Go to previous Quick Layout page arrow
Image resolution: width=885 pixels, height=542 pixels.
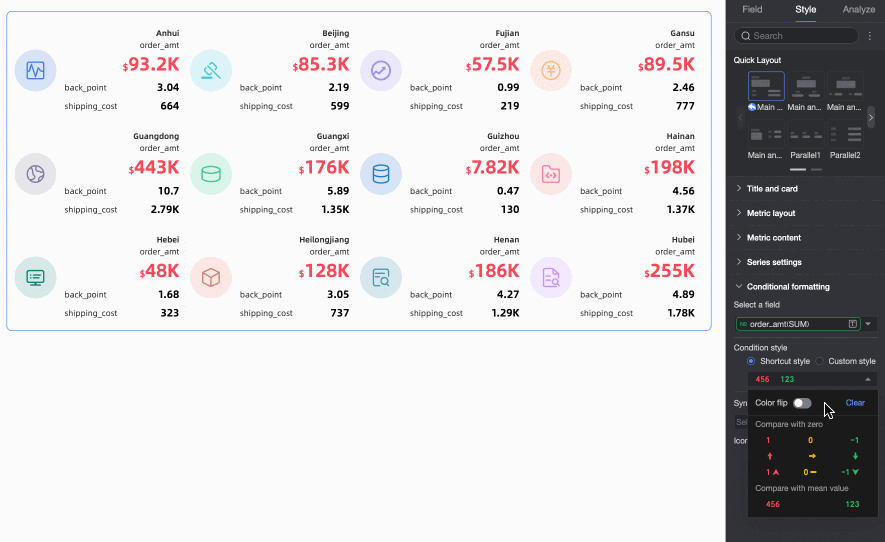pos(740,117)
